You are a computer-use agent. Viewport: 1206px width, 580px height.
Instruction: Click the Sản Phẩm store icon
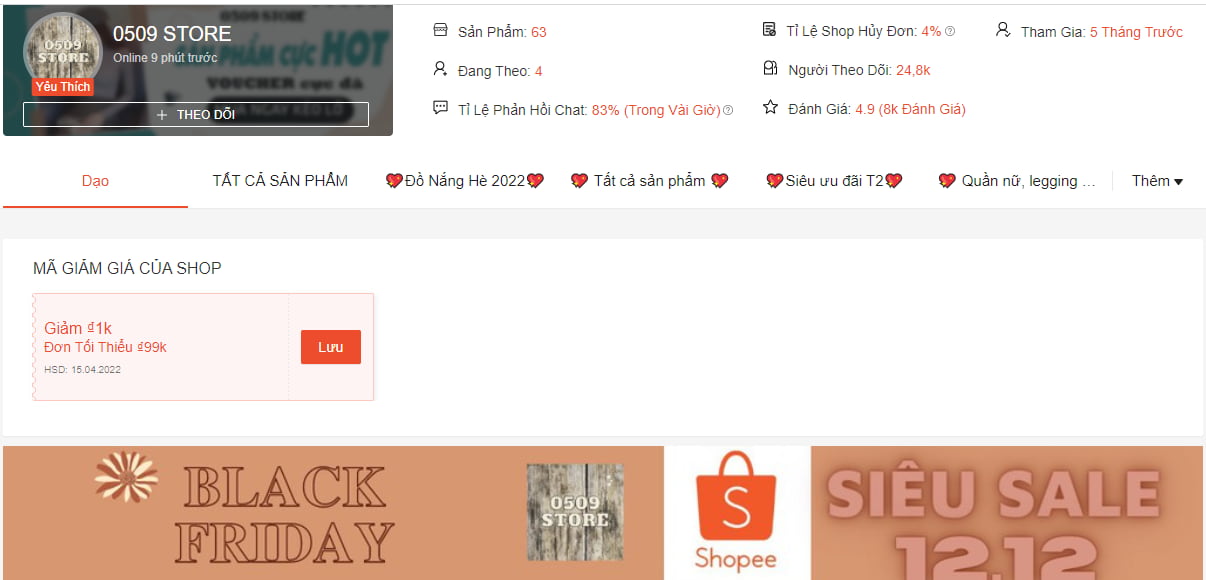point(440,30)
